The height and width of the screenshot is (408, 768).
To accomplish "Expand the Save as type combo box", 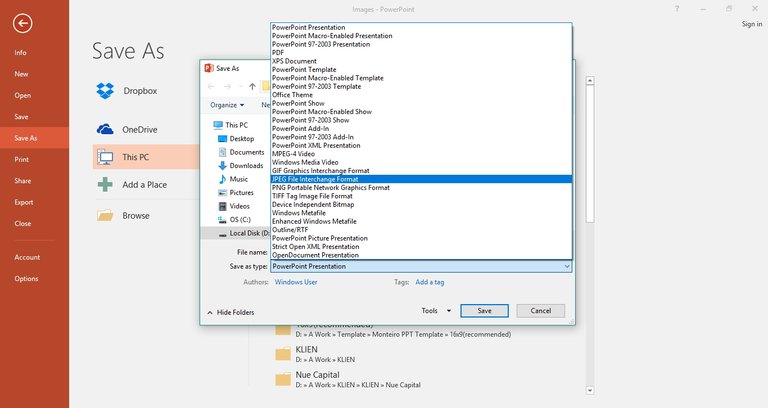I will point(421,266).
